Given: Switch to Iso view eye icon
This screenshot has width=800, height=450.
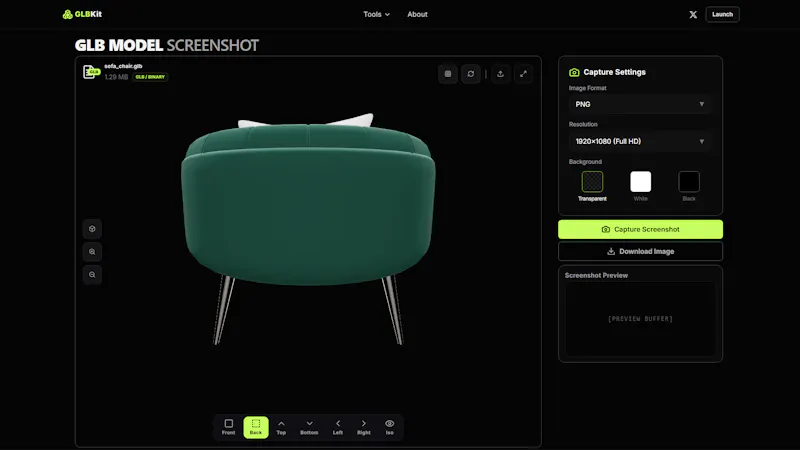Looking at the screenshot, I should coord(389,427).
